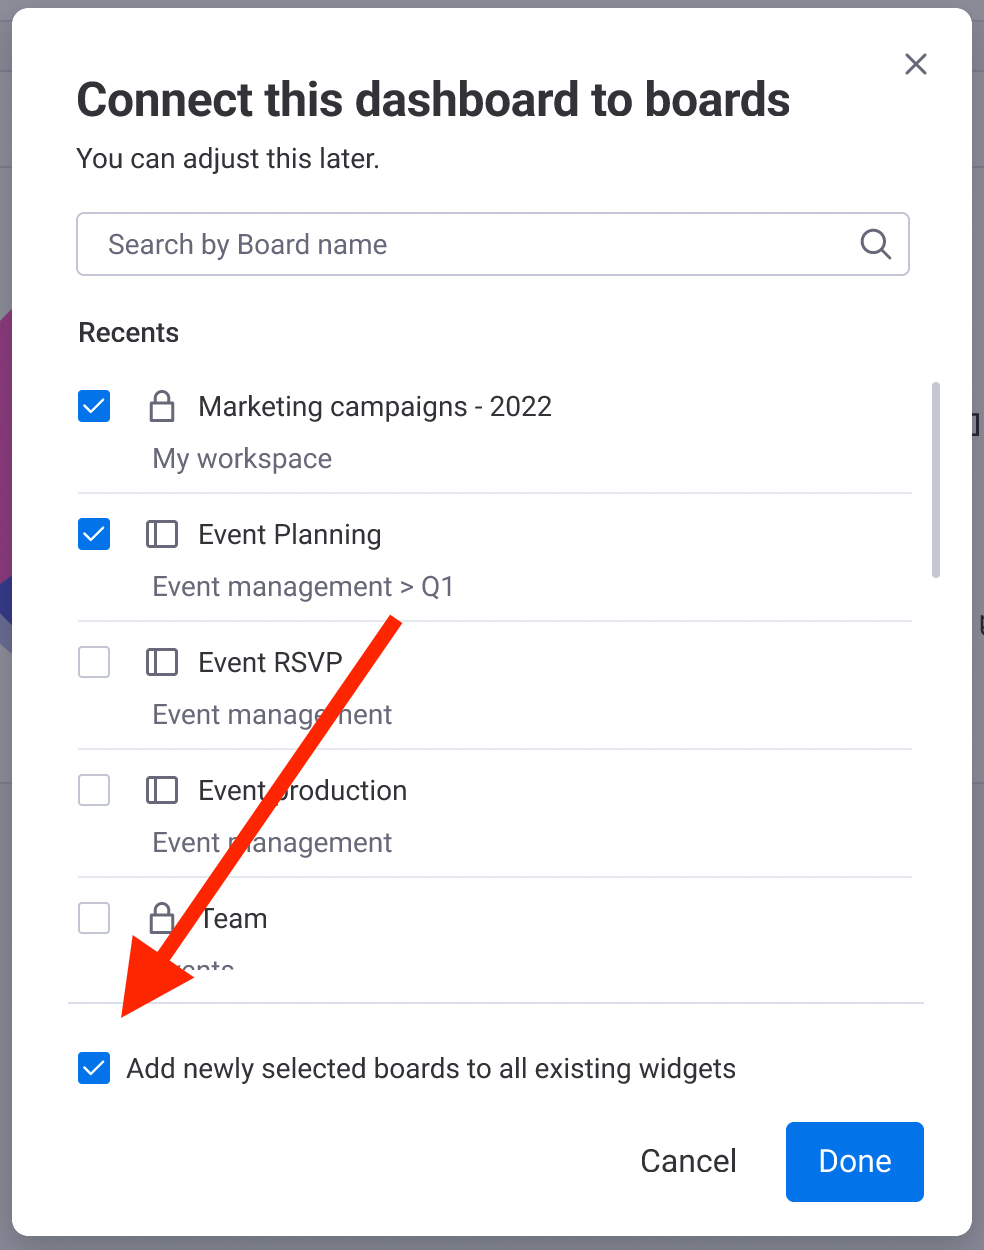Focus the Search by Board name field
The image size is (984, 1250).
tap(492, 244)
